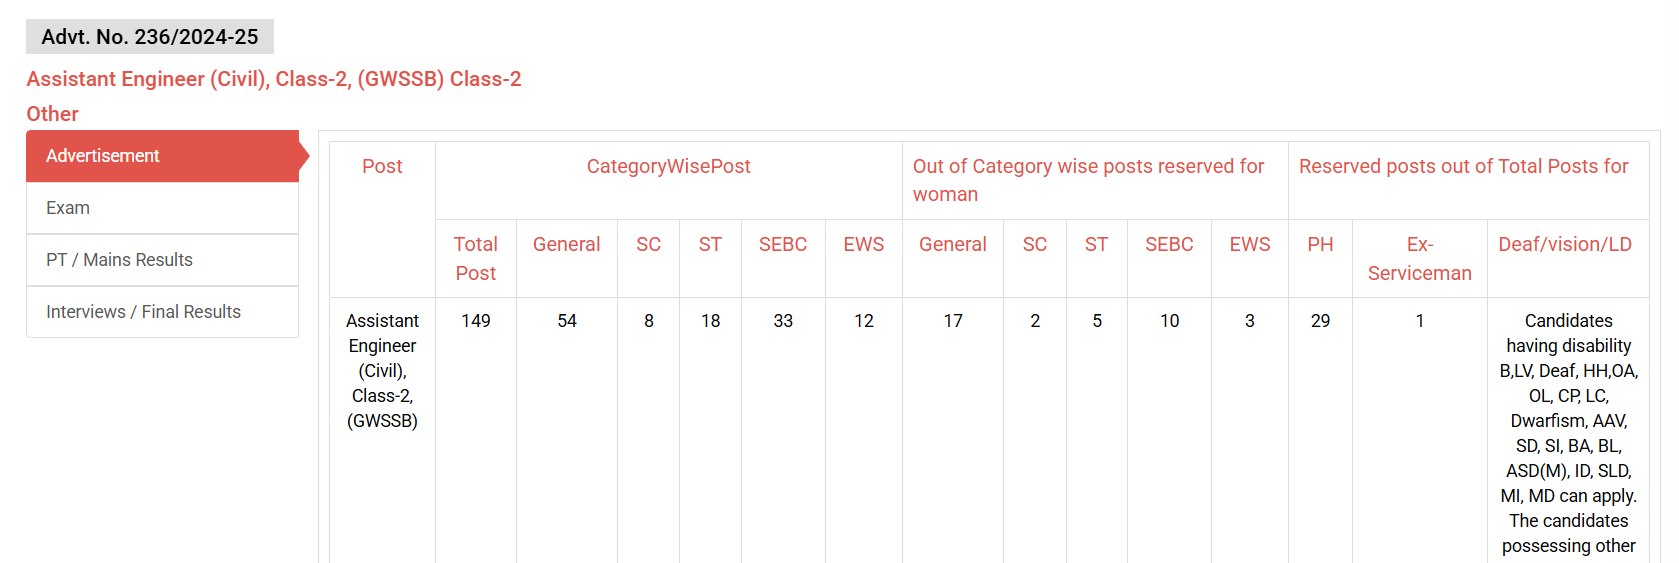Image resolution: width=1679 pixels, height=563 pixels.
Task: Click the Advt. No. 236/2024-25 label
Action: 150,37
